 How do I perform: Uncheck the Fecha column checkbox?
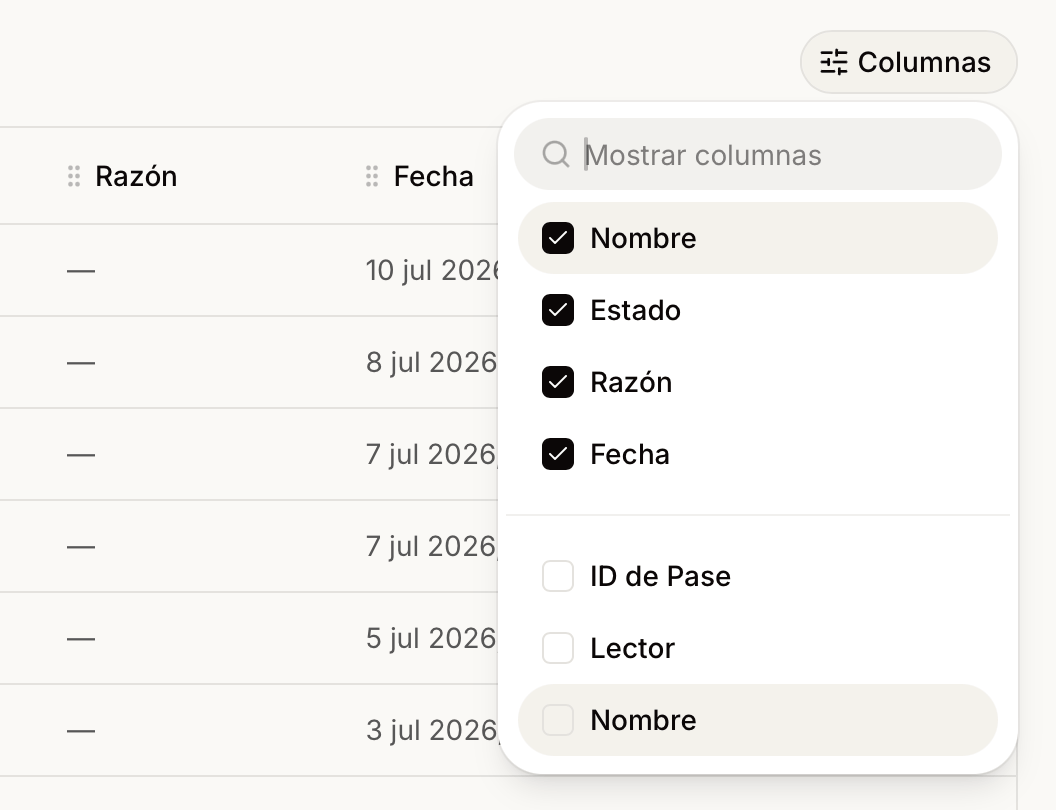558,454
